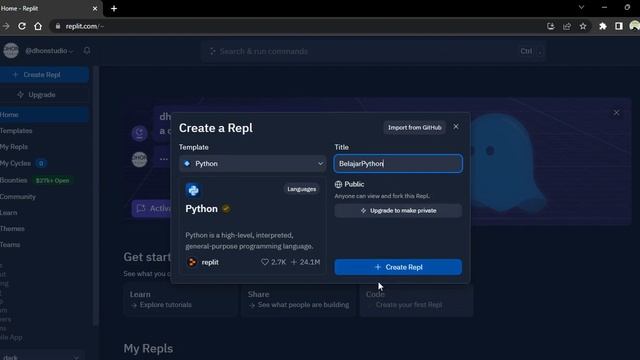The image size is (640, 360).
Task: Install the app via address bar icon
Action: [551, 26]
